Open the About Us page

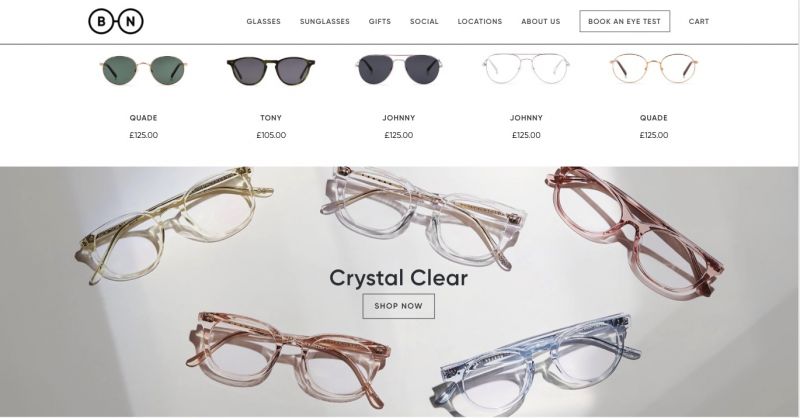pos(540,21)
